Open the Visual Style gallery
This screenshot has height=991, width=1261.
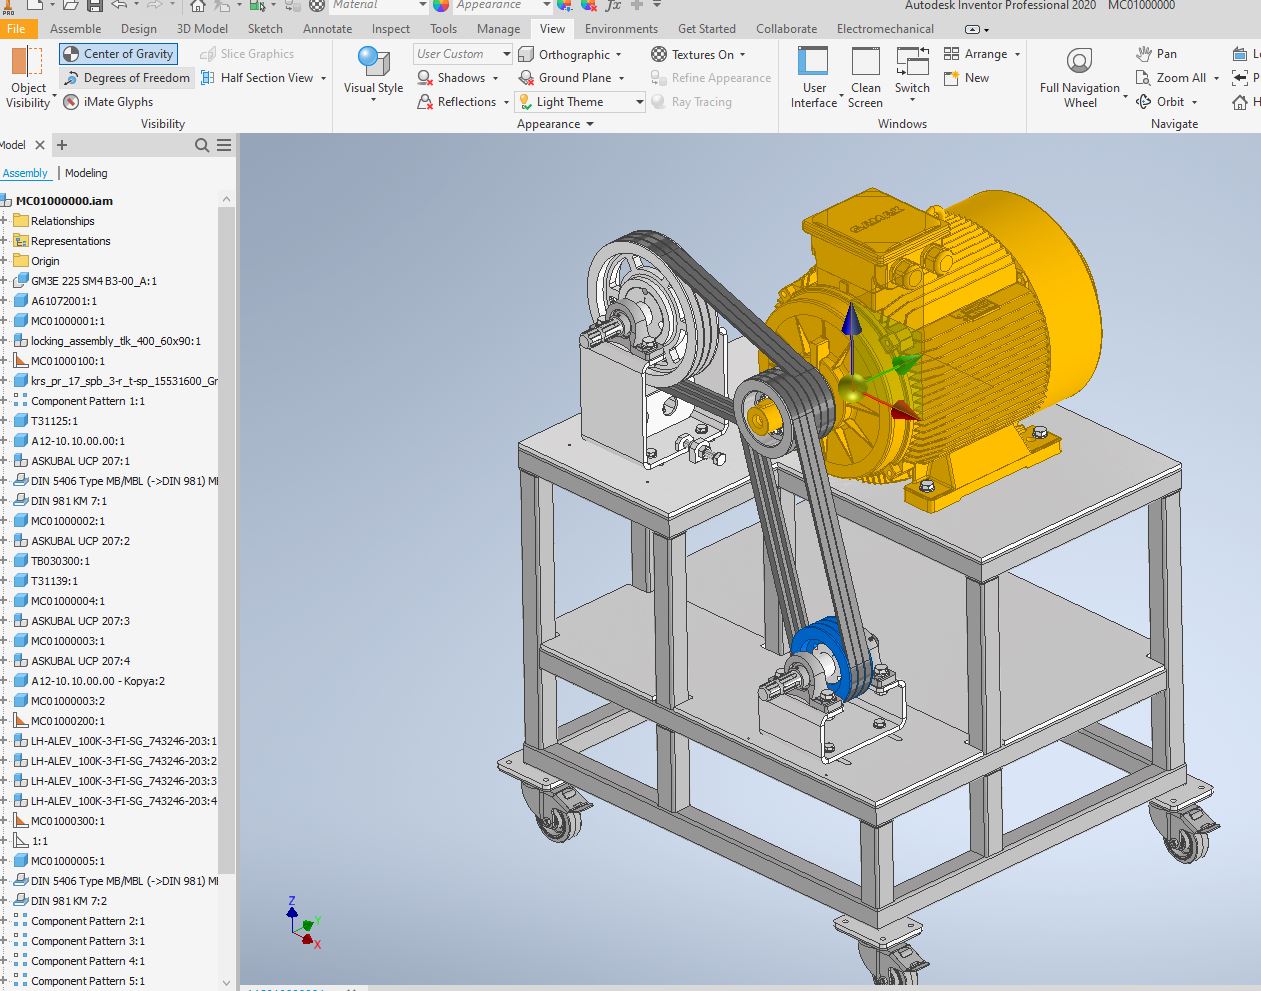373,74
